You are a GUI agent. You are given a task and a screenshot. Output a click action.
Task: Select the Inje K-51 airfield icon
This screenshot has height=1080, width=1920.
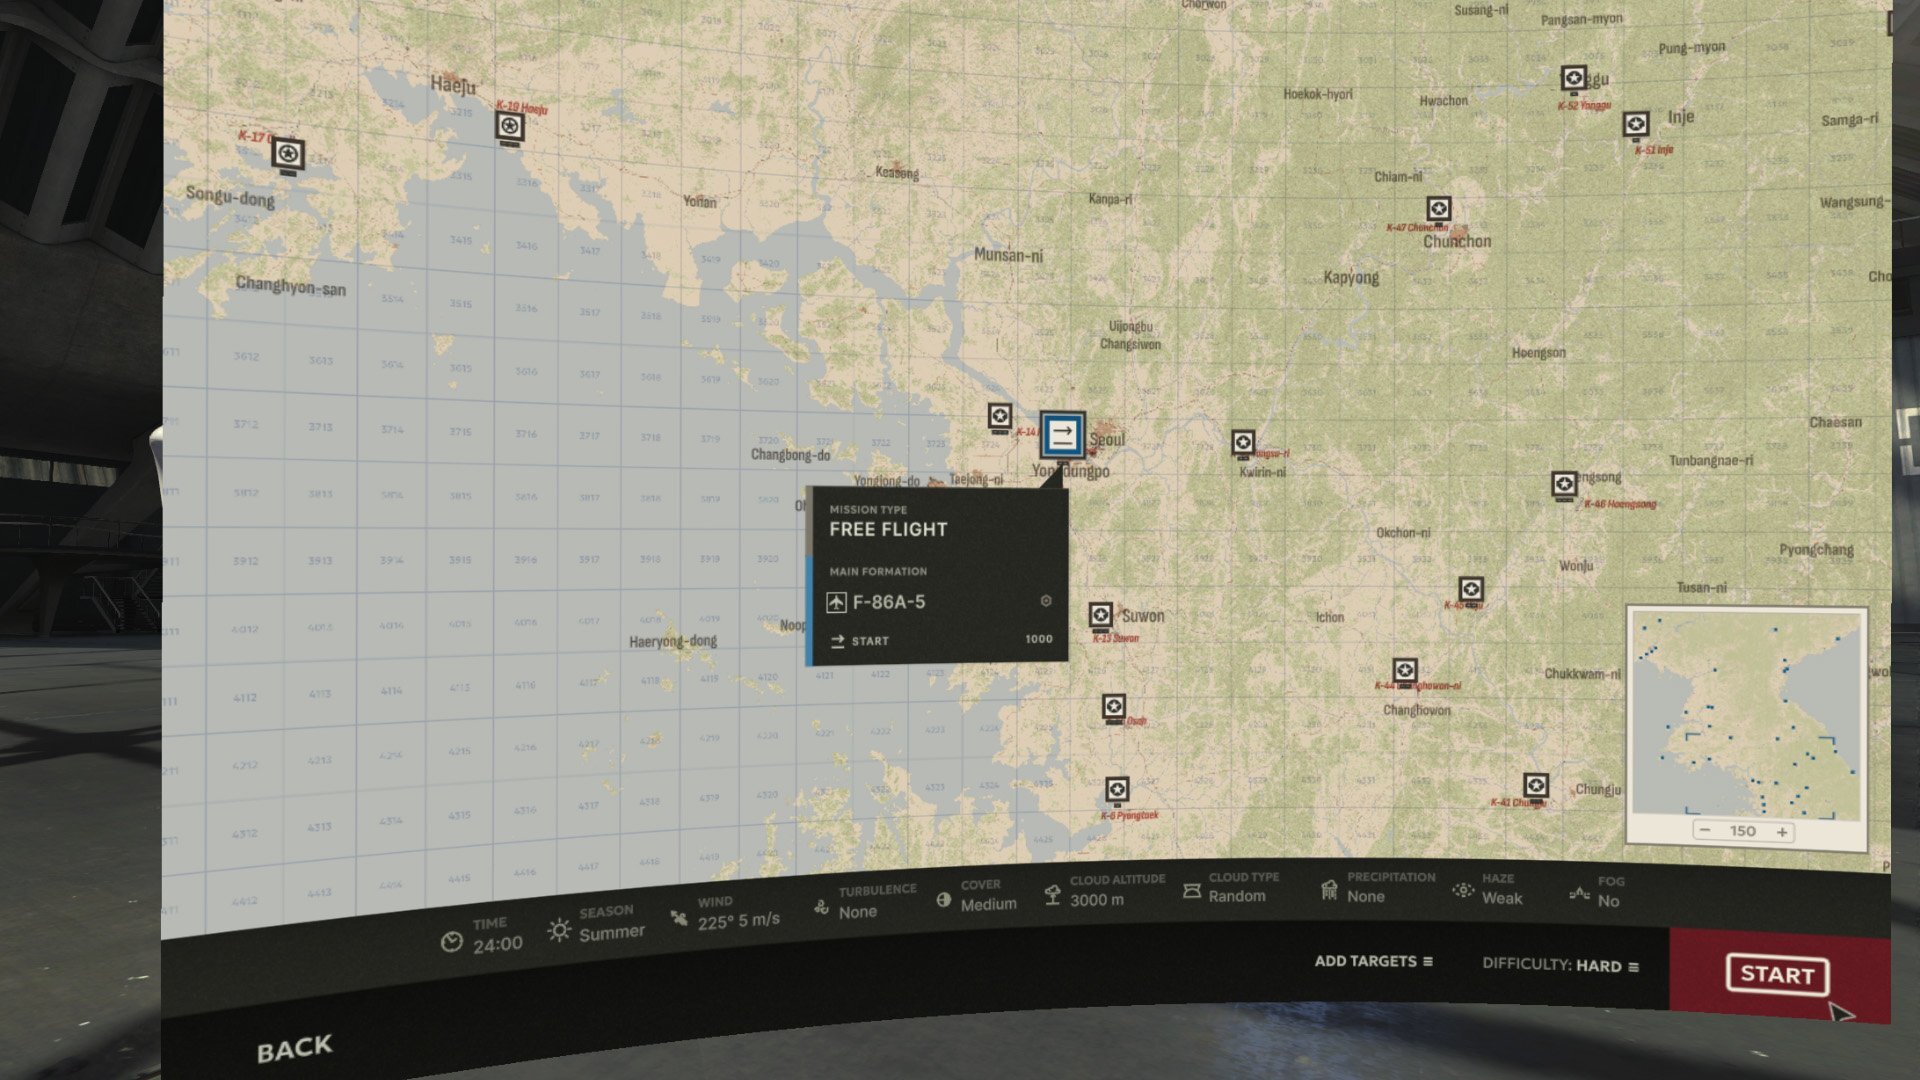[x=1636, y=125]
